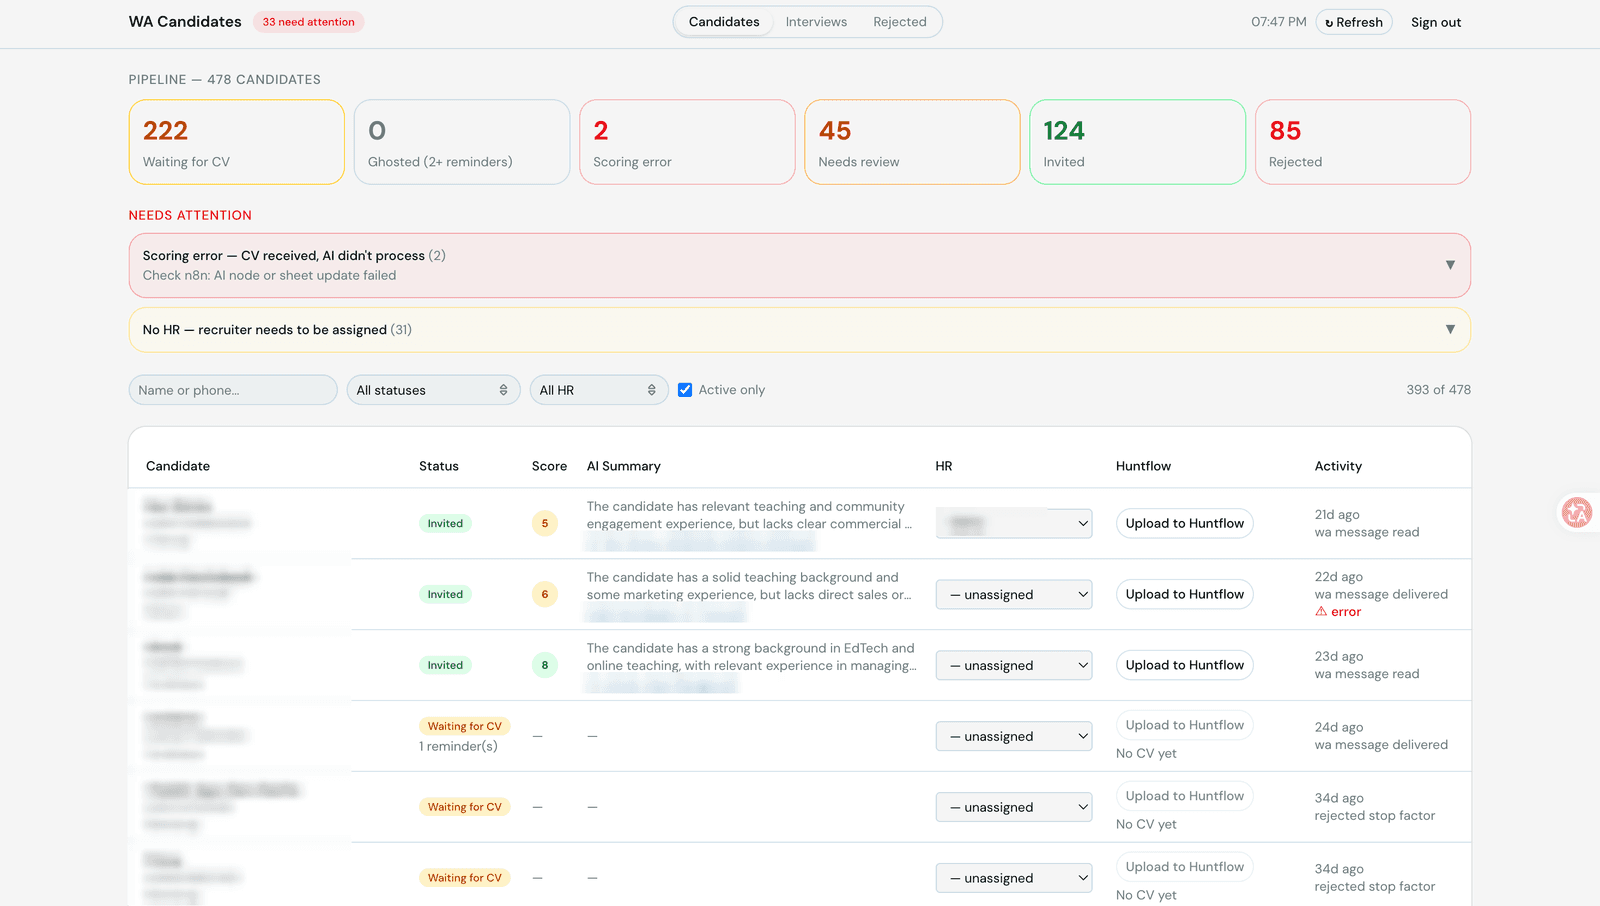Select the 222 Waiting for CV card

coord(237,142)
